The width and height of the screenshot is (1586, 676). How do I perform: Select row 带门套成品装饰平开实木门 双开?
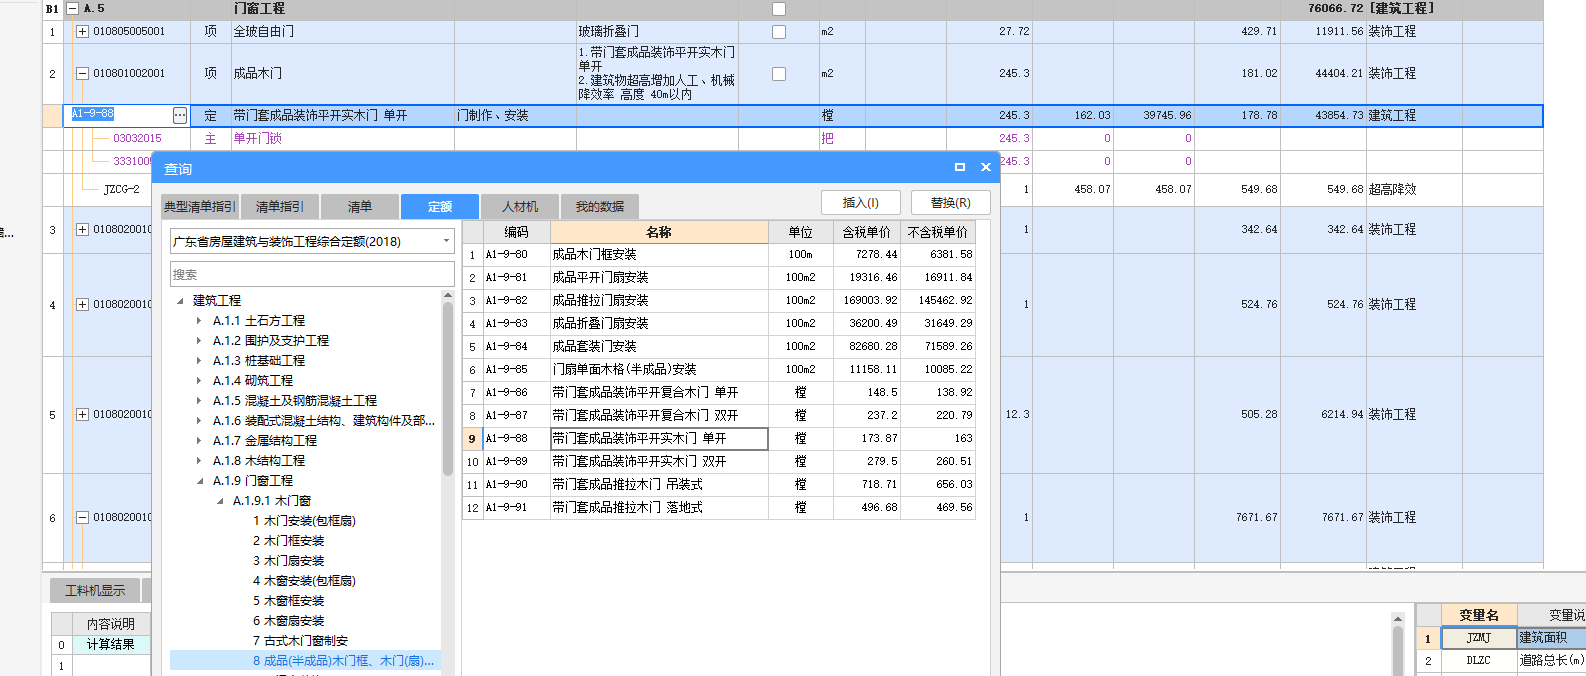[719, 462]
